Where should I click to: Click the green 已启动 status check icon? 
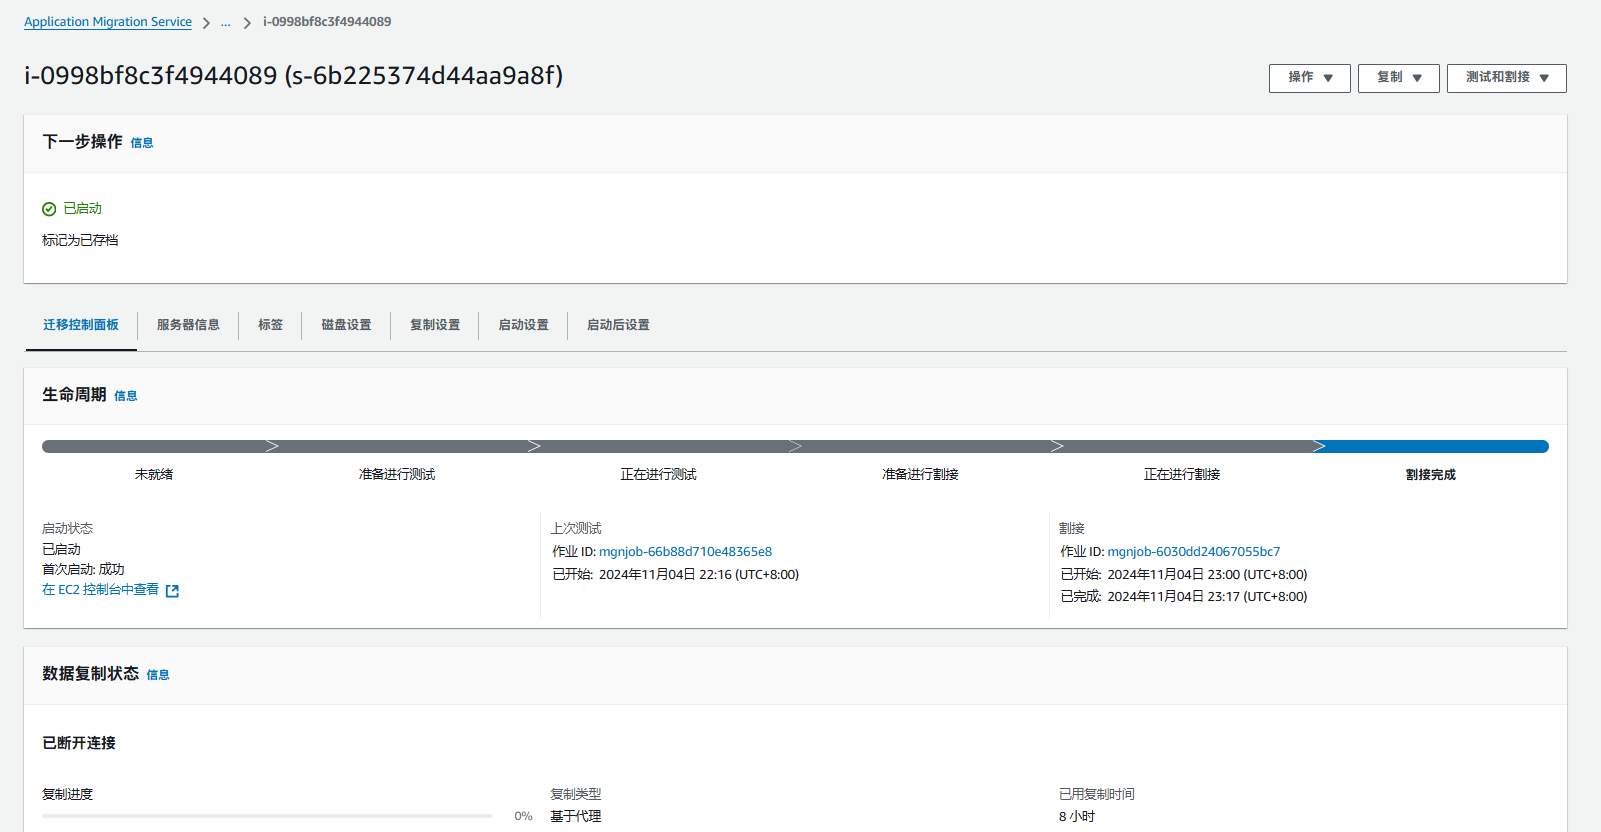coord(49,209)
